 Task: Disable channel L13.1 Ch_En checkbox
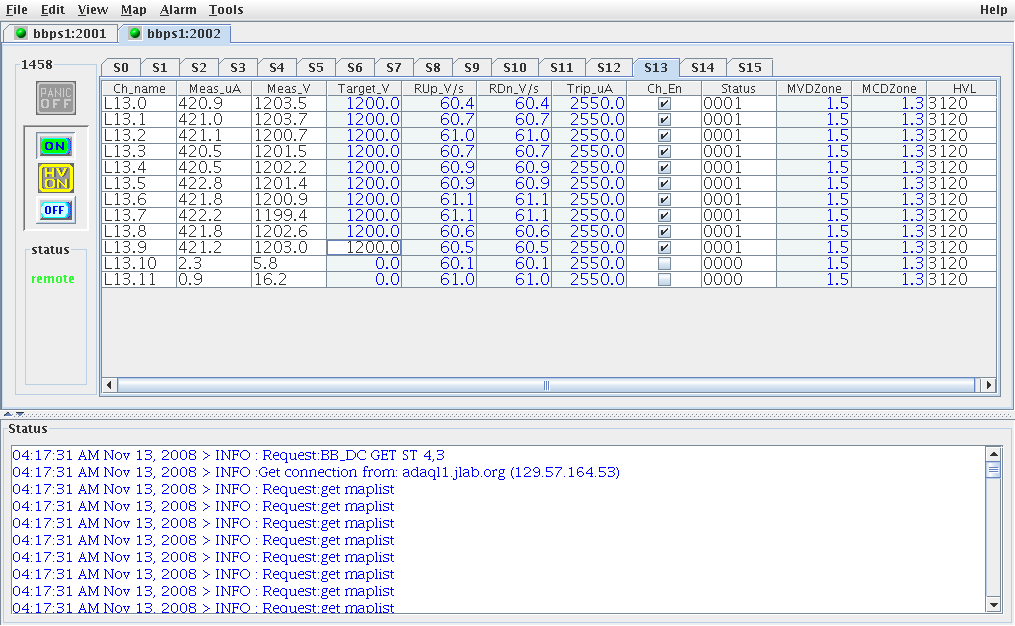point(664,120)
